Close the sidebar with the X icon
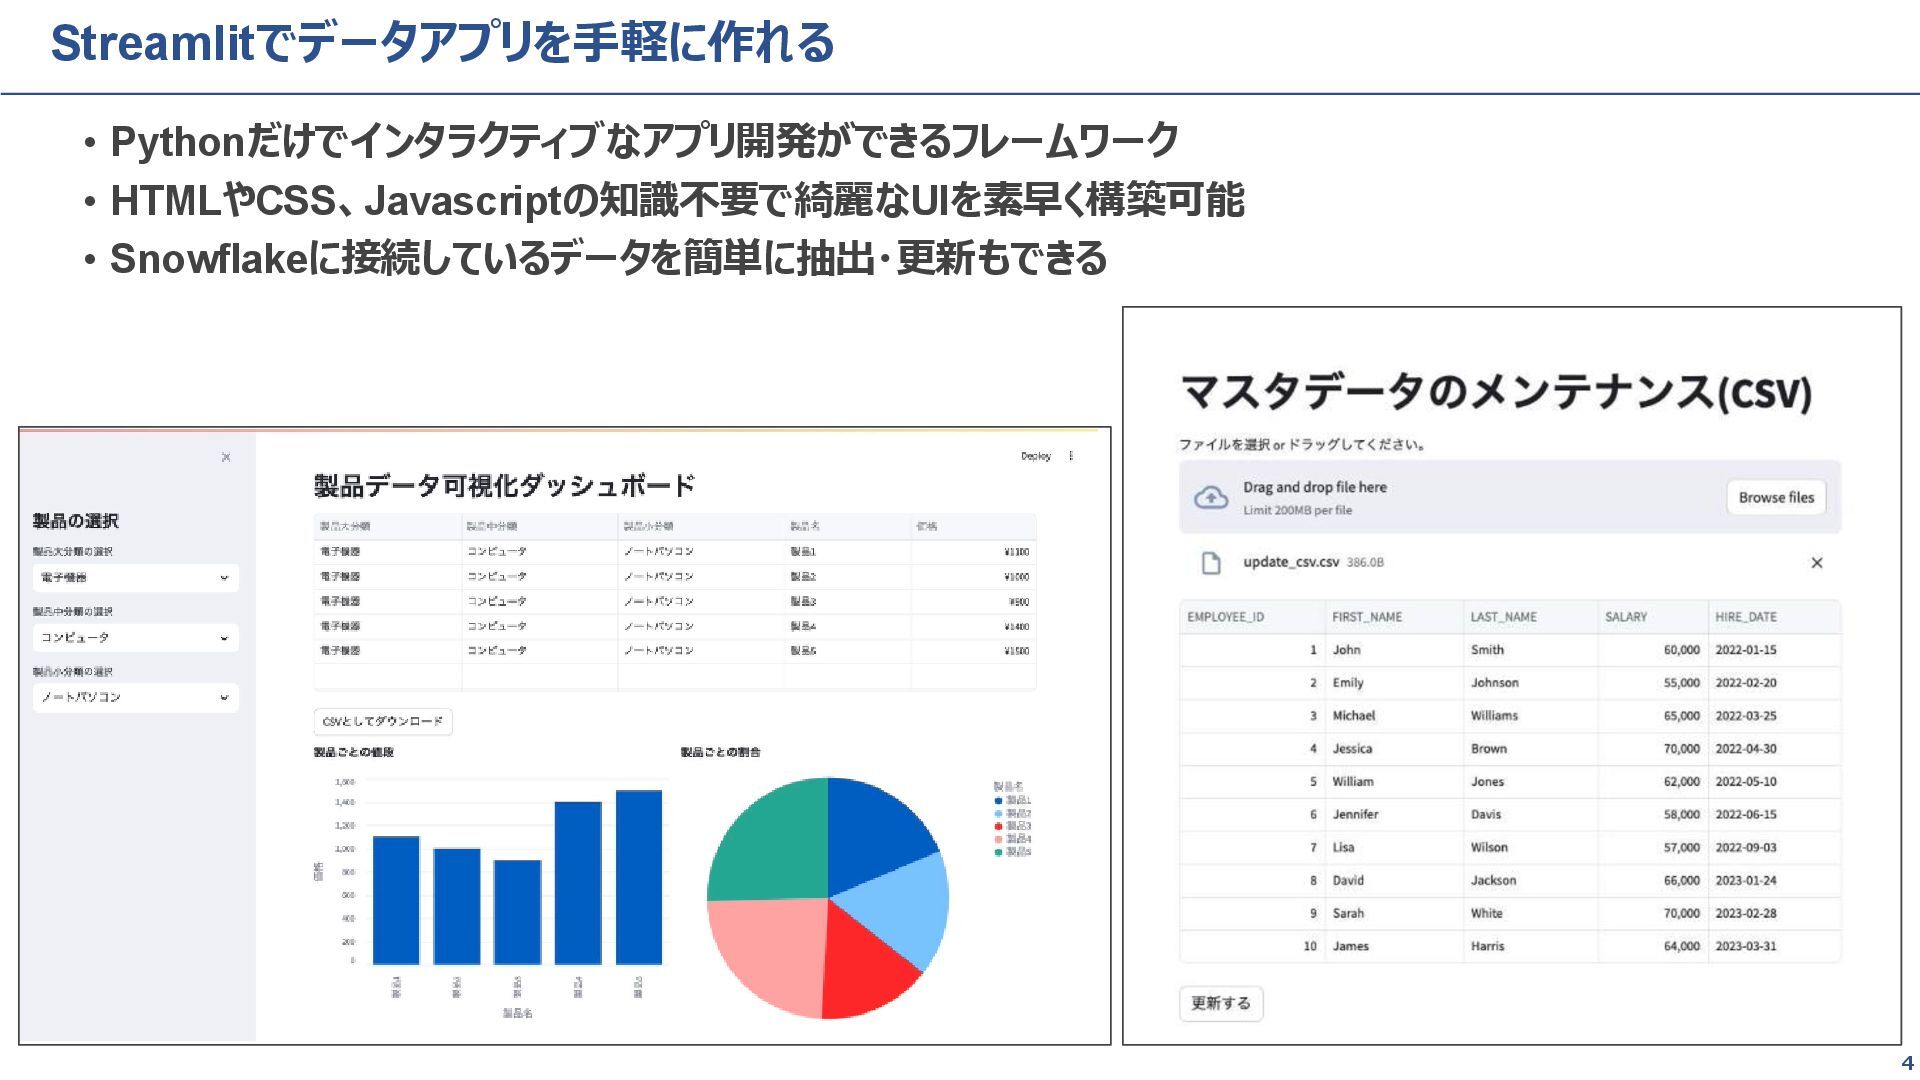Screen dimensions: 1920x1080 (x=226, y=457)
